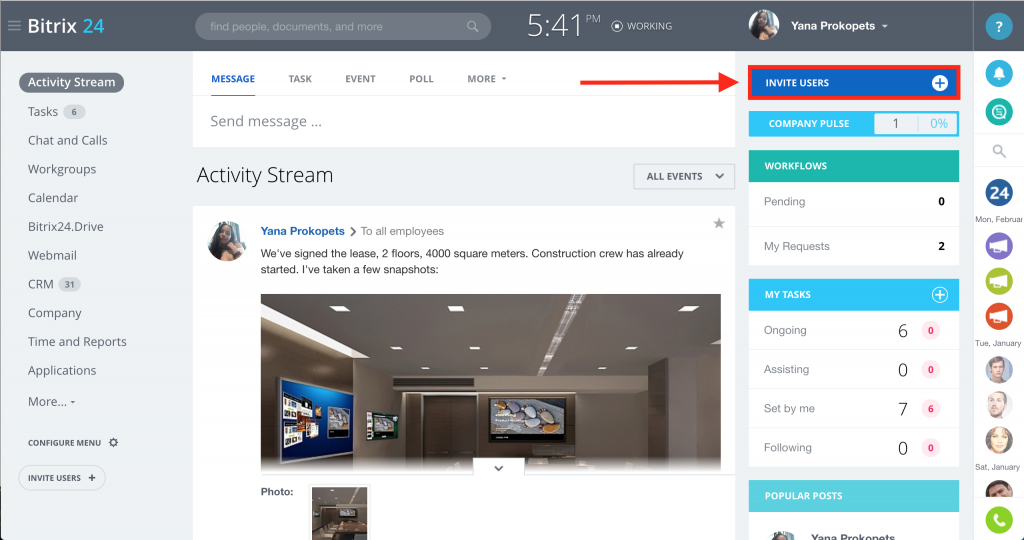Click the green phone call button
This screenshot has width=1024, height=540.
[999, 520]
